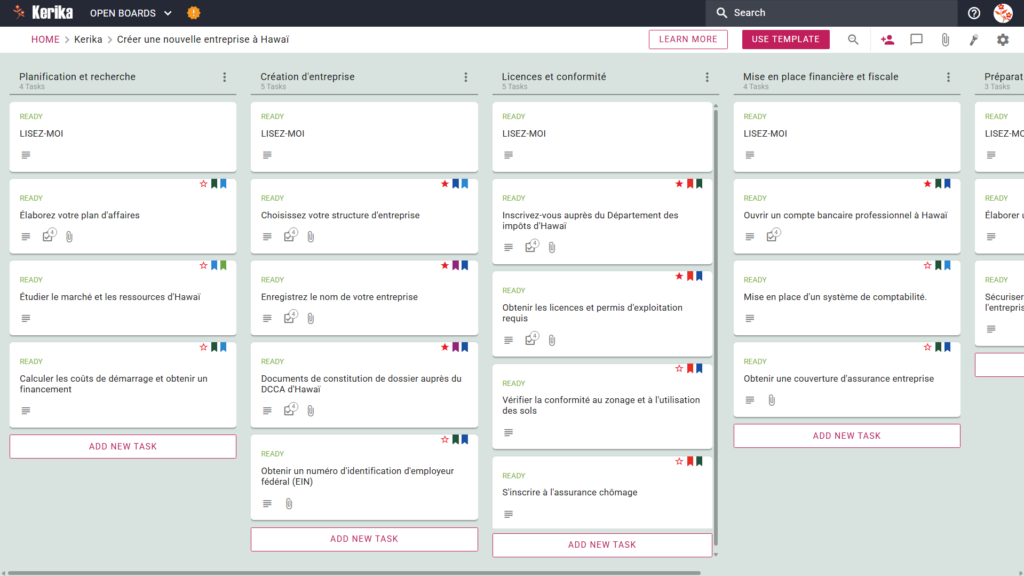Add new task in Planification et recherche
Screen dimensions: 1024x576
[123, 447]
